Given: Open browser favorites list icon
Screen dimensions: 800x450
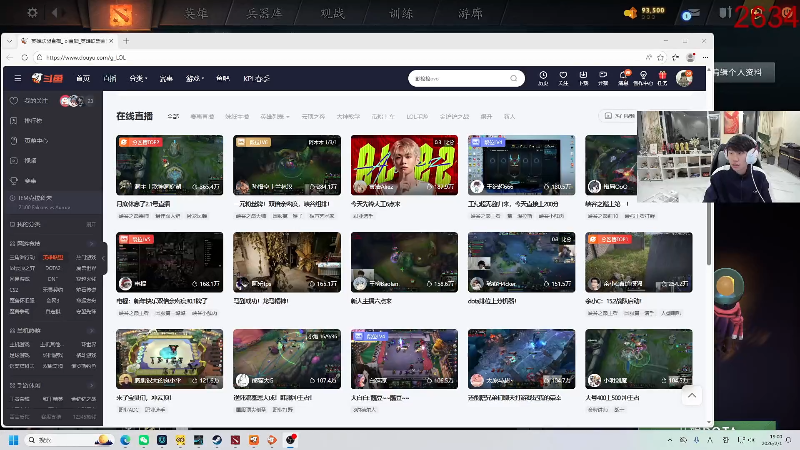Looking at the screenshot, I should point(676,58).
